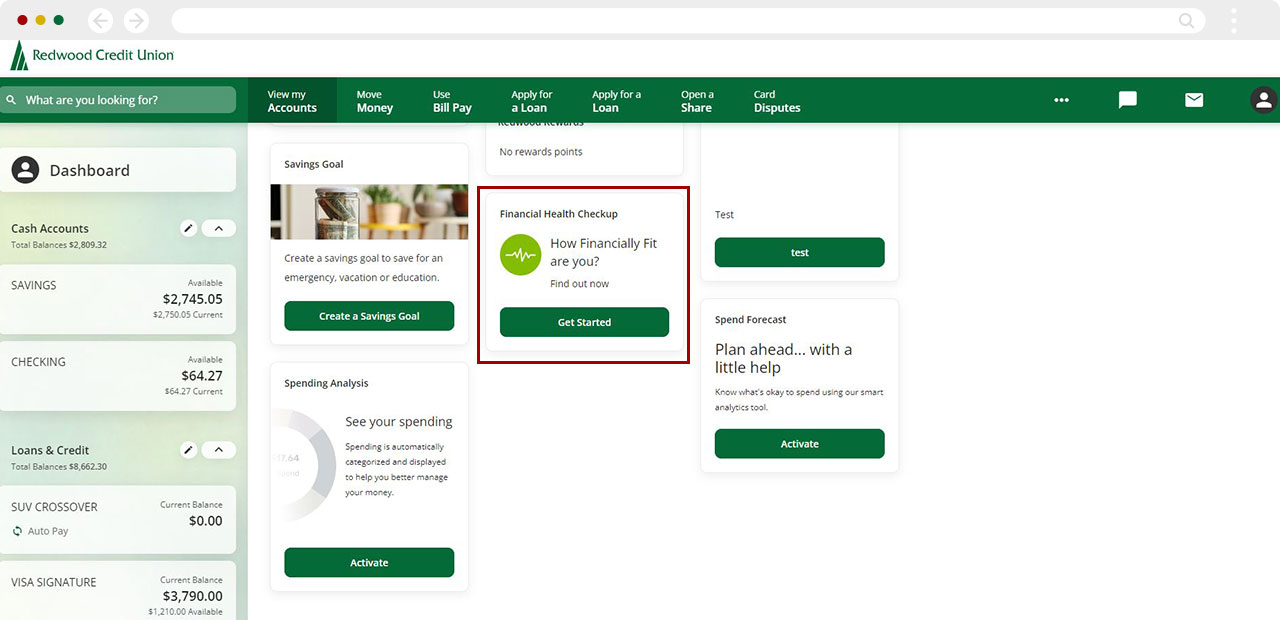Select the SAVINGS account card
The height and width of the screenshot is (620, 1280).
118,299
